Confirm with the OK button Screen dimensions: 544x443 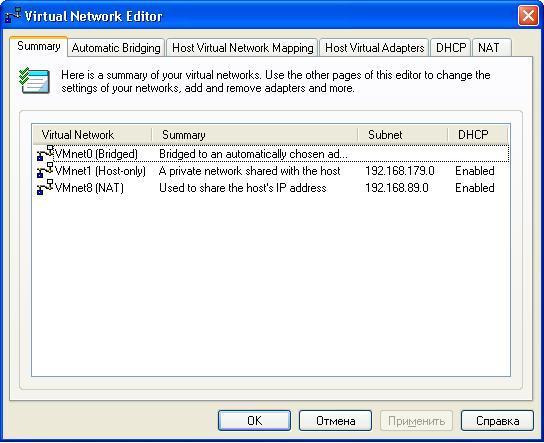pyautogui.click(x=254, y=421)
